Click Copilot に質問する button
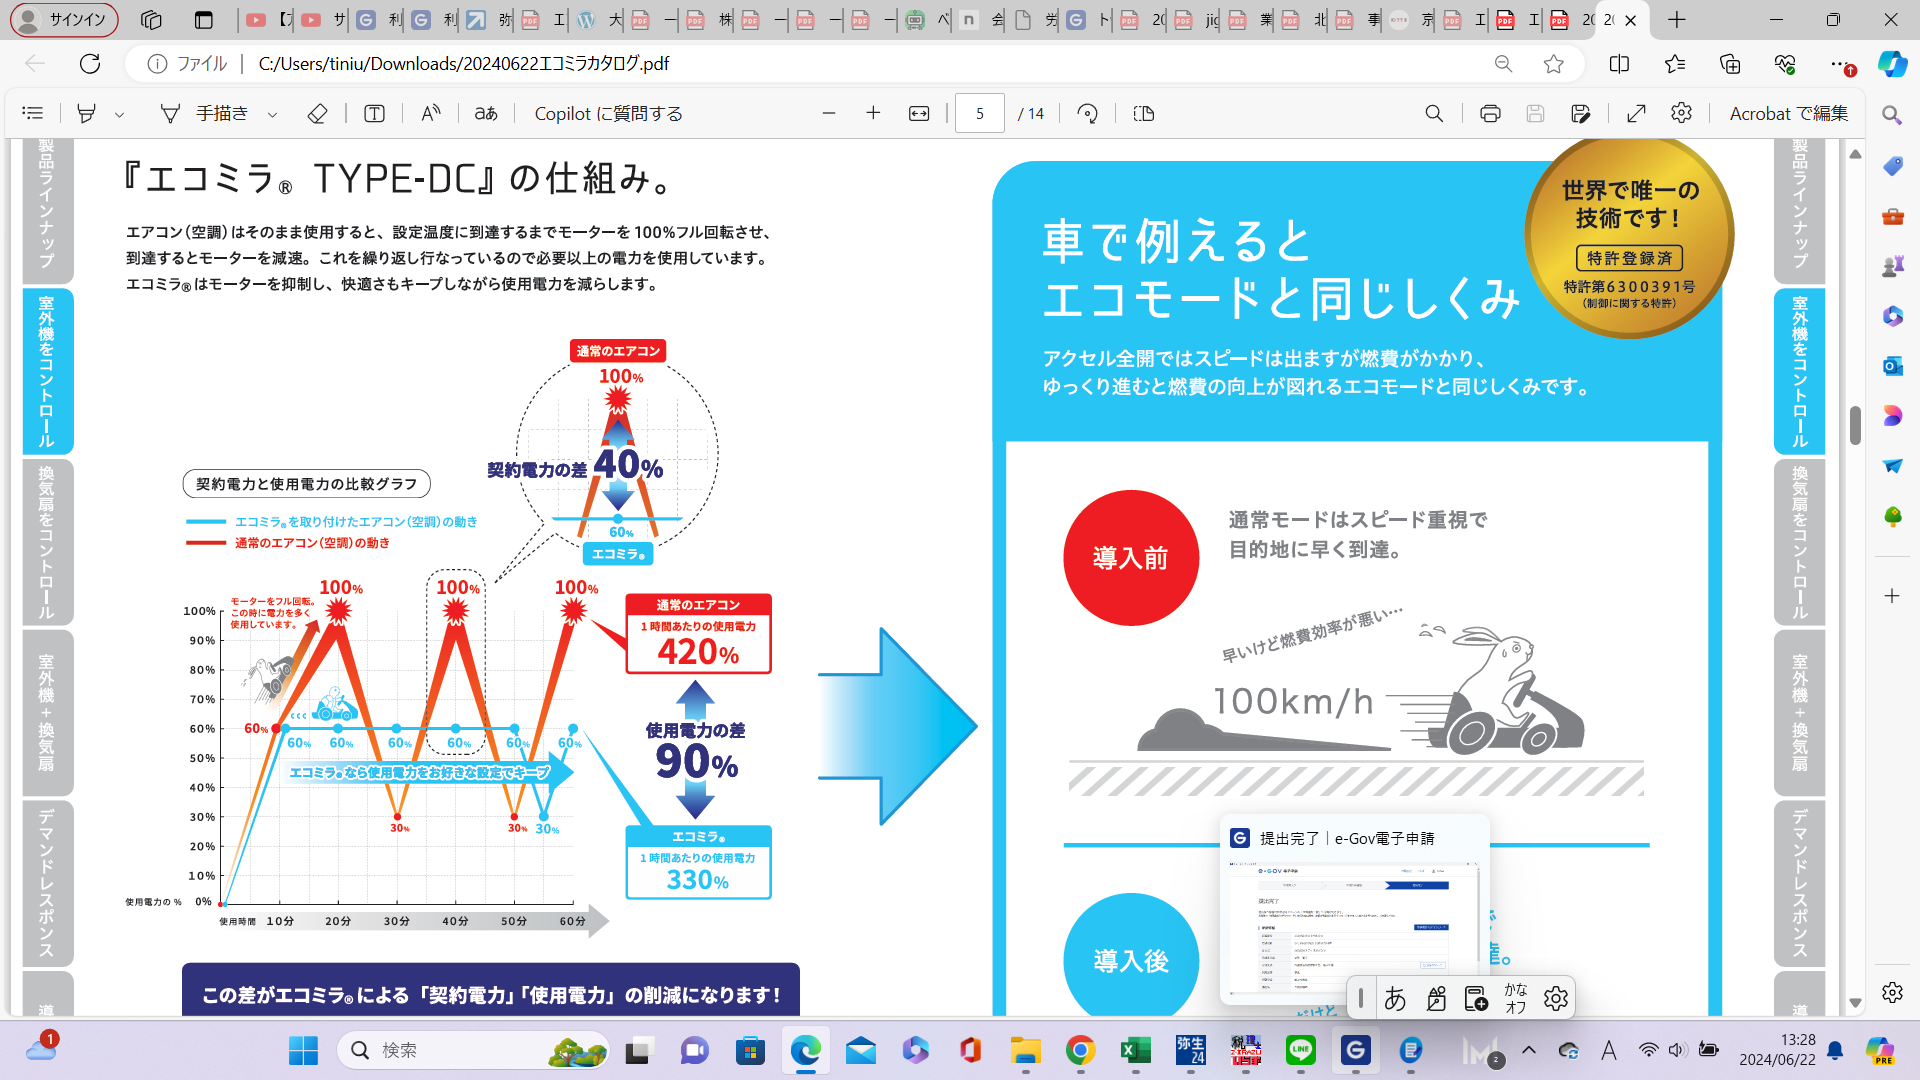 608,114
